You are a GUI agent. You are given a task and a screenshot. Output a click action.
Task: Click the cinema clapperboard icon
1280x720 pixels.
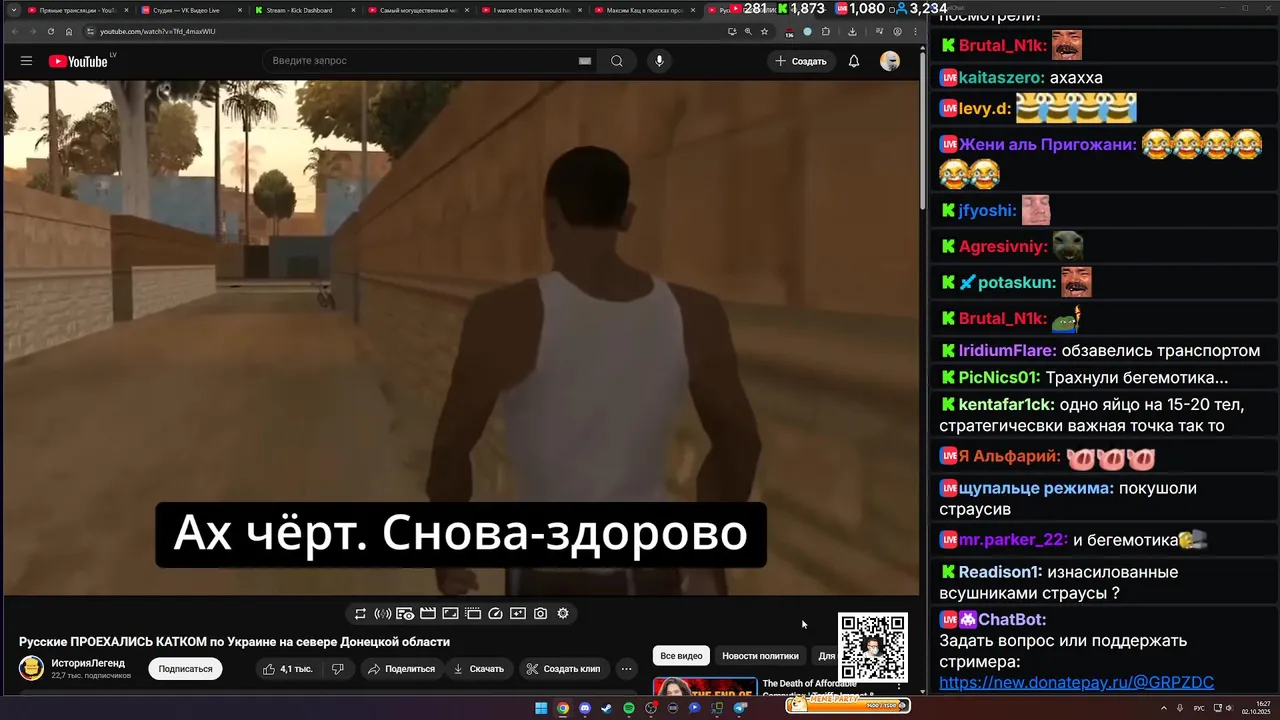[x=428, y=614]
